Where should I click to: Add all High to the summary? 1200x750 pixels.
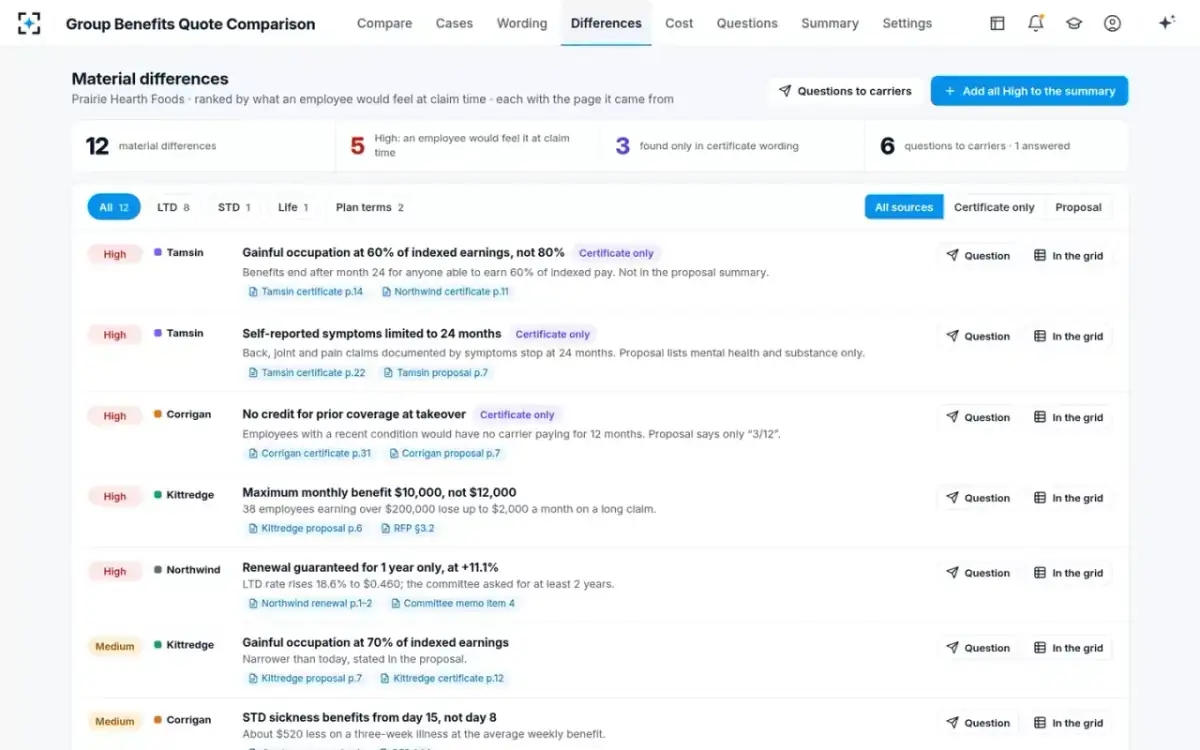point(1029,91)
